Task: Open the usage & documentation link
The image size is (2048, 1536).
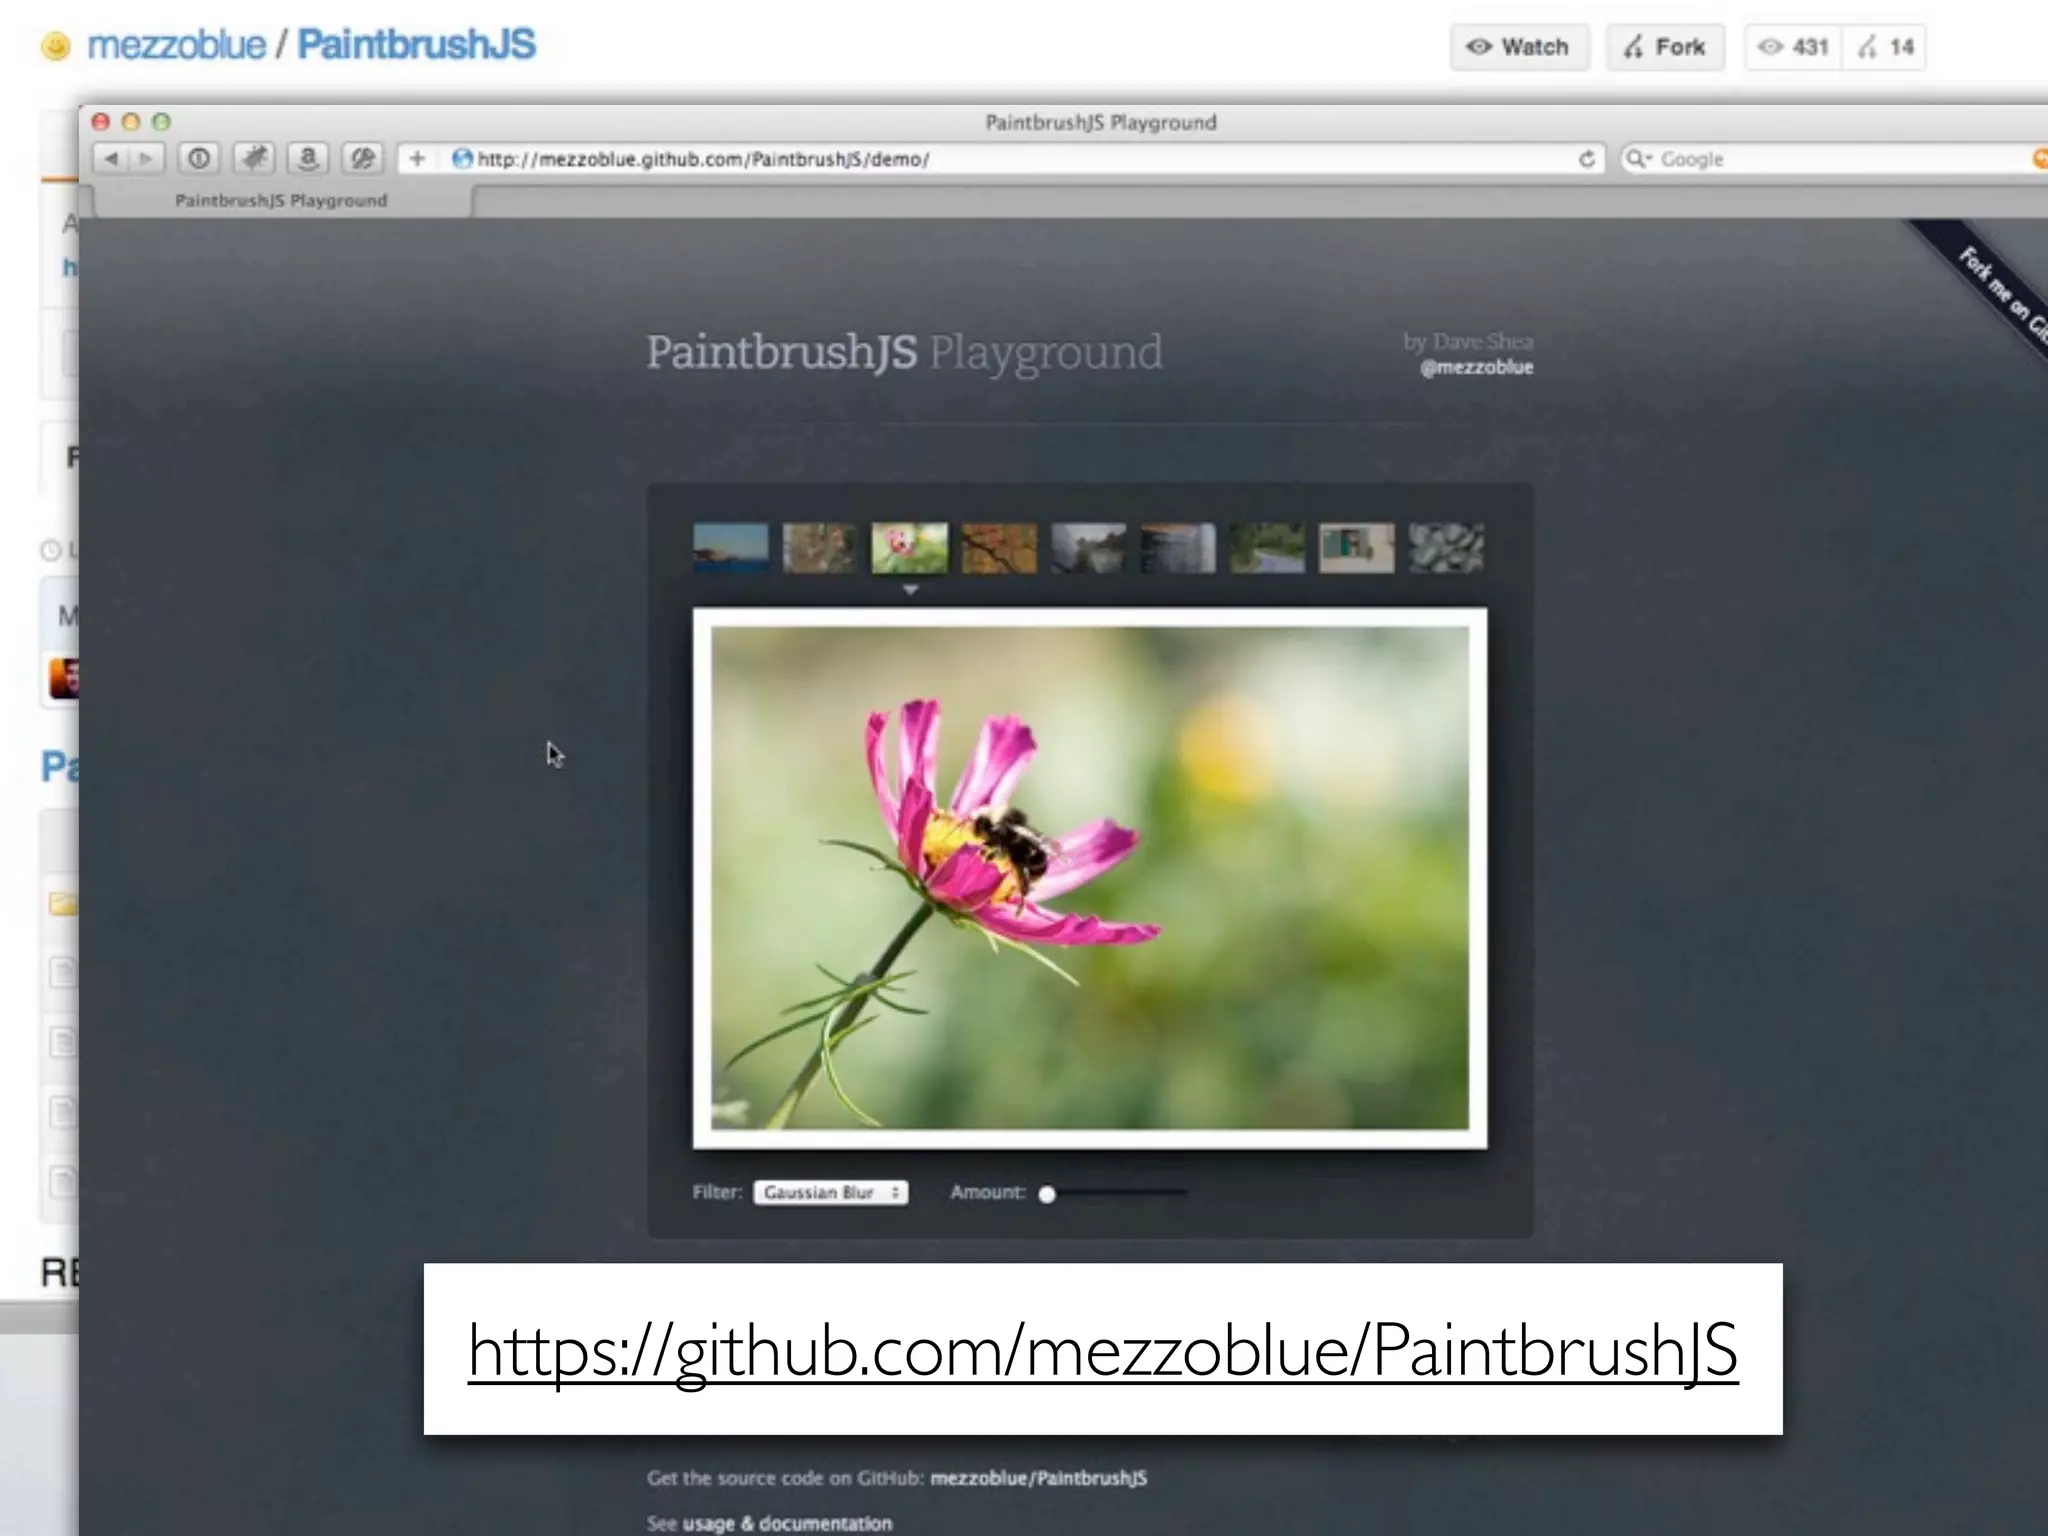Action: 787,1524
